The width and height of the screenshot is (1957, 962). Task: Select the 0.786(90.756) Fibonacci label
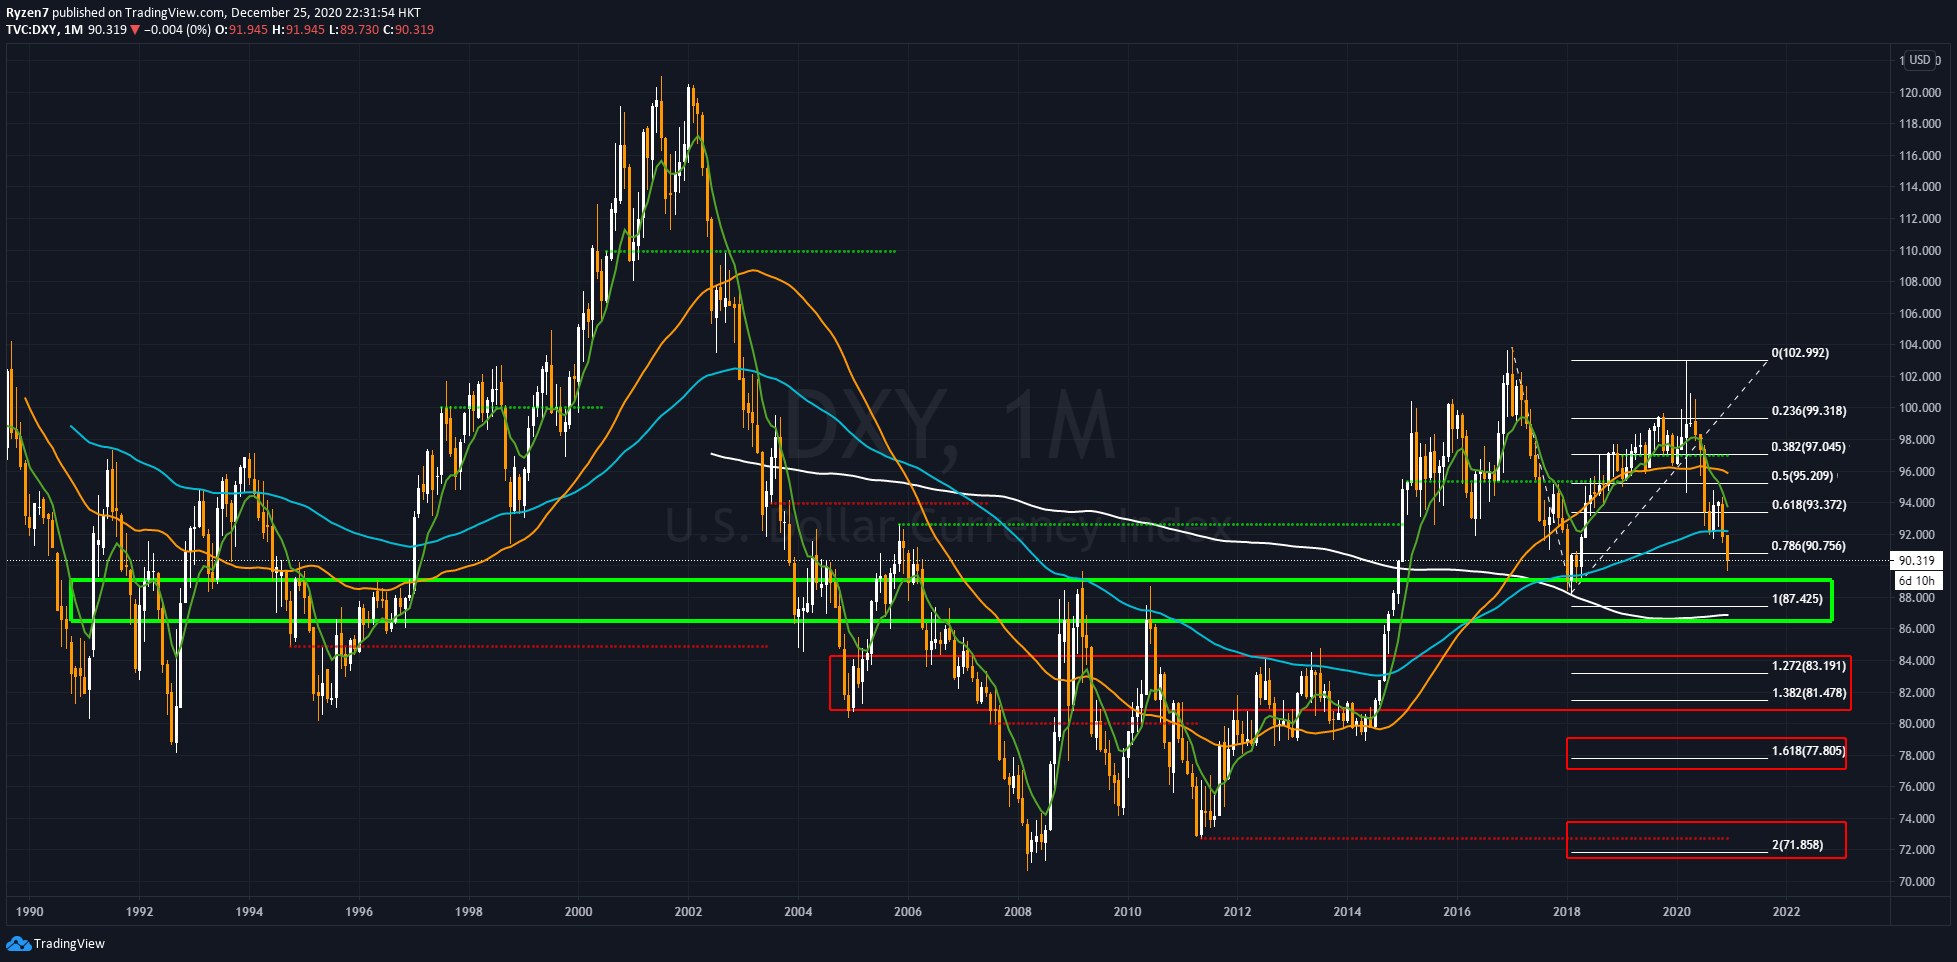pos(1809,546)
